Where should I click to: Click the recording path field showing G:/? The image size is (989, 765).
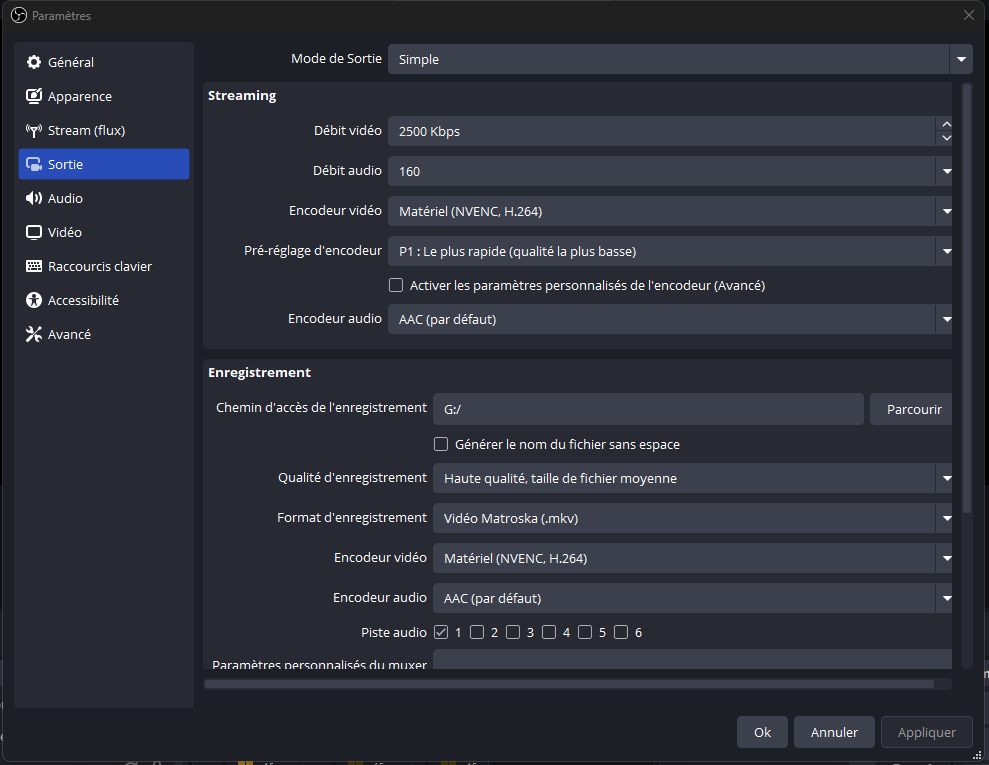point(648,409)
